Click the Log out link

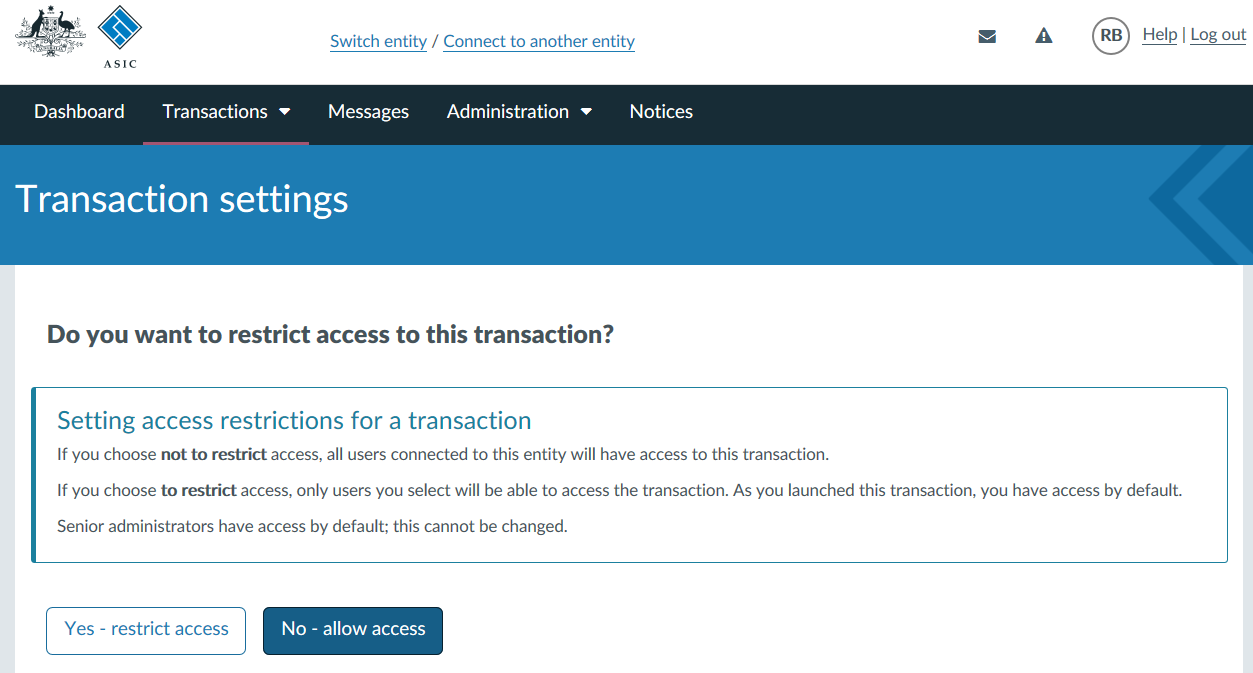click(x=1218, y=35)
